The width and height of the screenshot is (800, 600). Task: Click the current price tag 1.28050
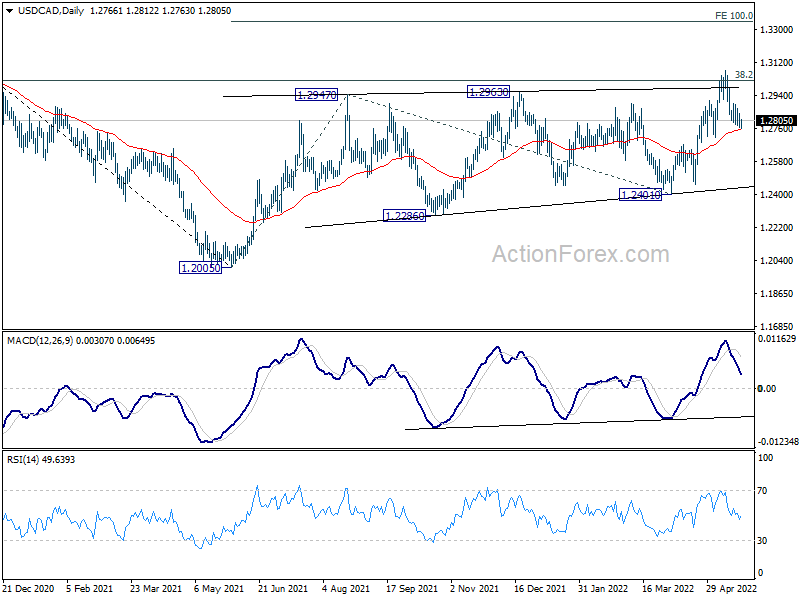pos(777,121)
